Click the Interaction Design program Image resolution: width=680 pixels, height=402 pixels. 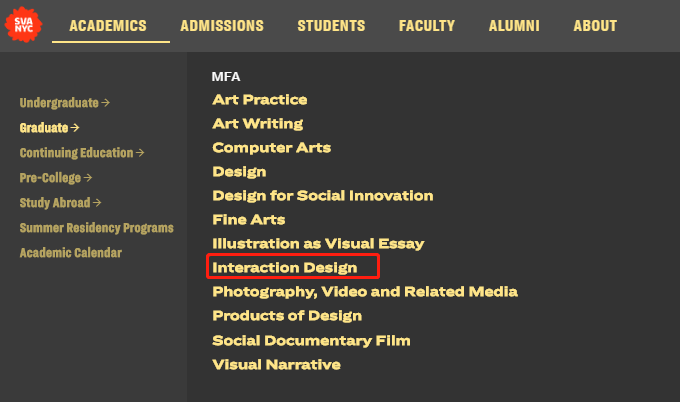pyautogui.click(x=284, y=268)
